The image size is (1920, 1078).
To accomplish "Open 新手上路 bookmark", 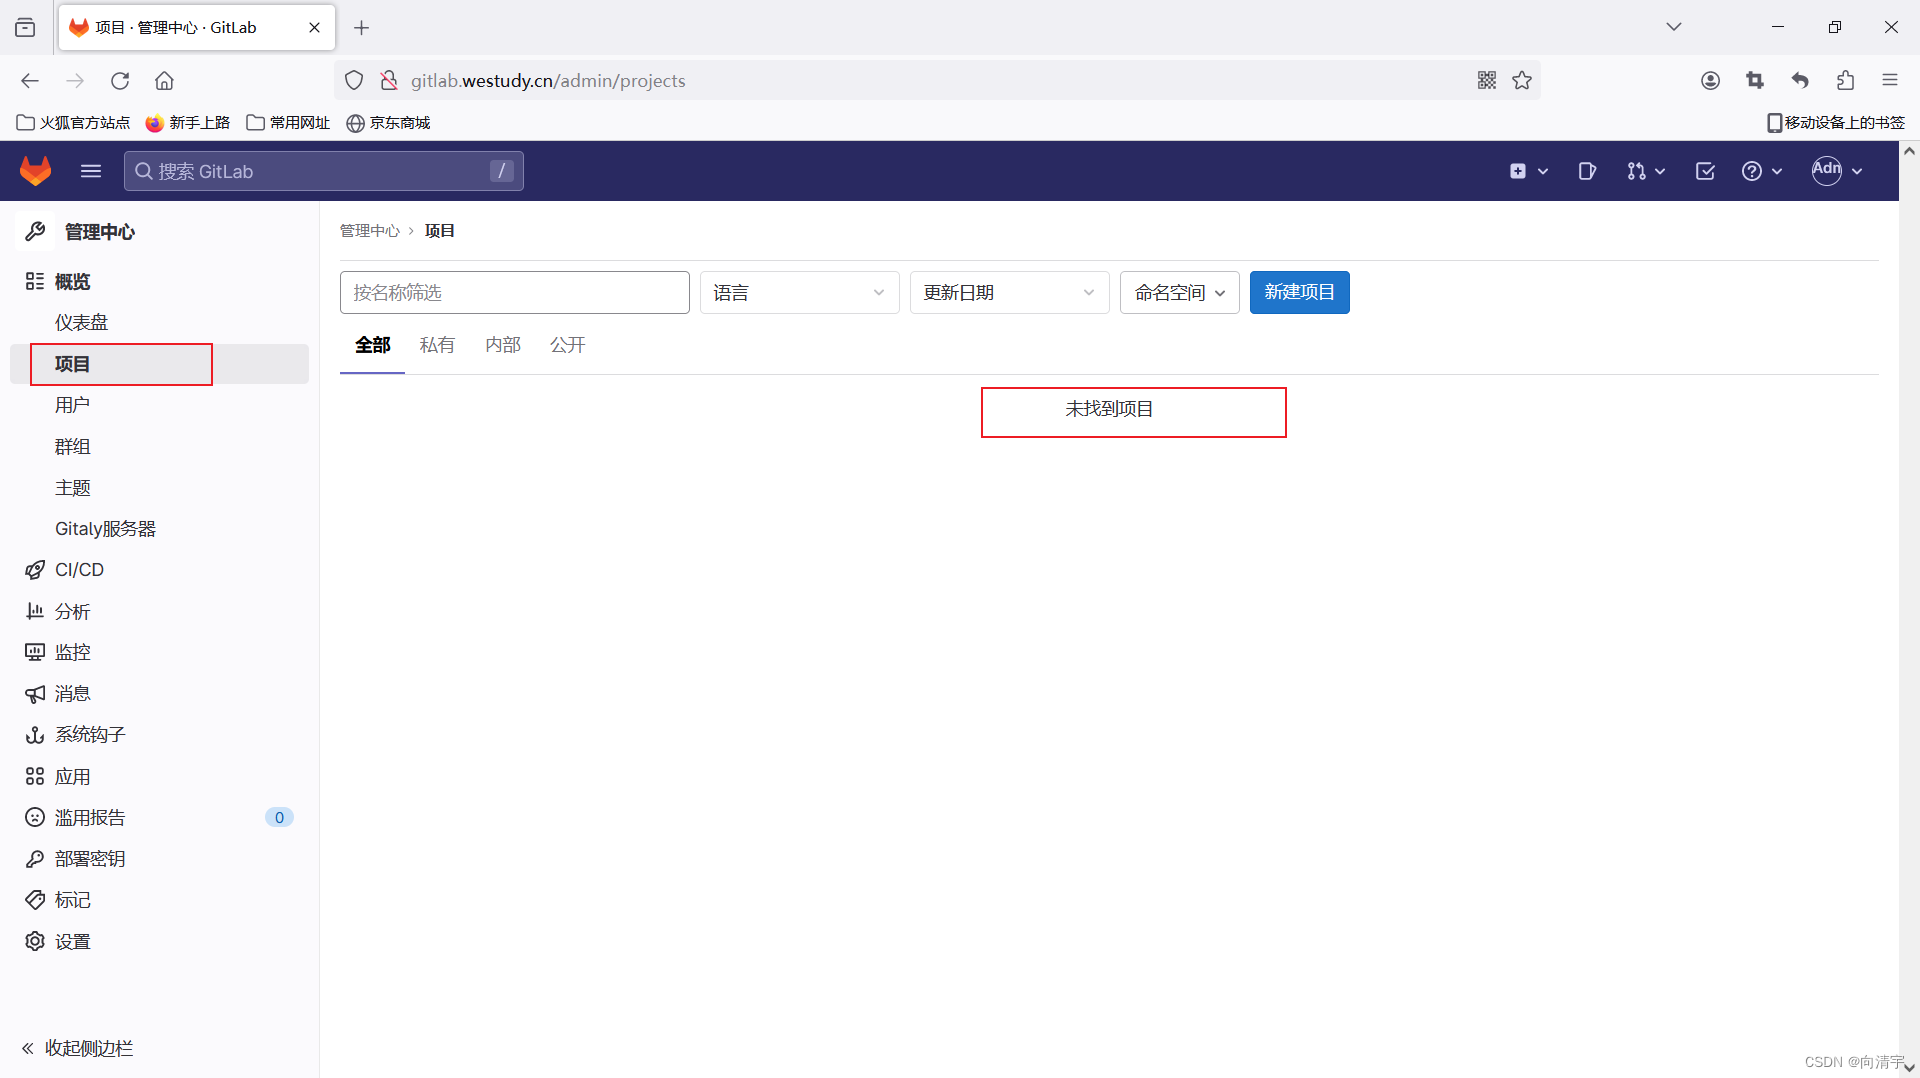I will click(188, 123).
